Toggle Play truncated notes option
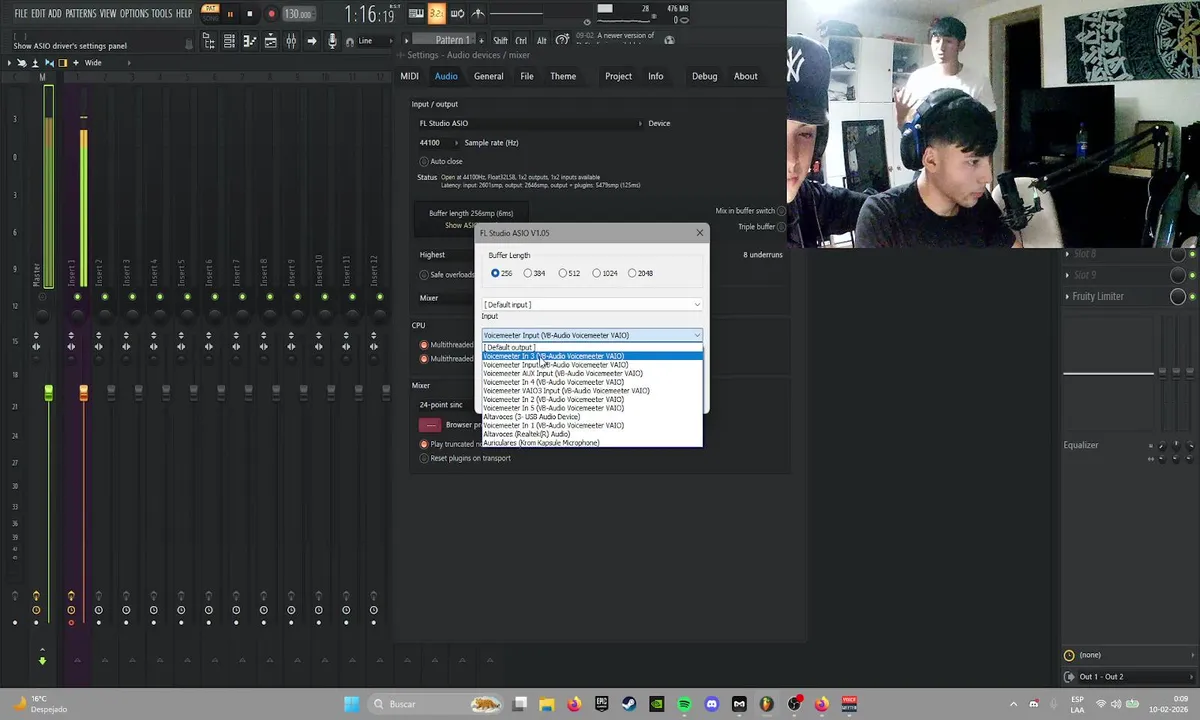1200x720 pixels. tap(424, 444)
